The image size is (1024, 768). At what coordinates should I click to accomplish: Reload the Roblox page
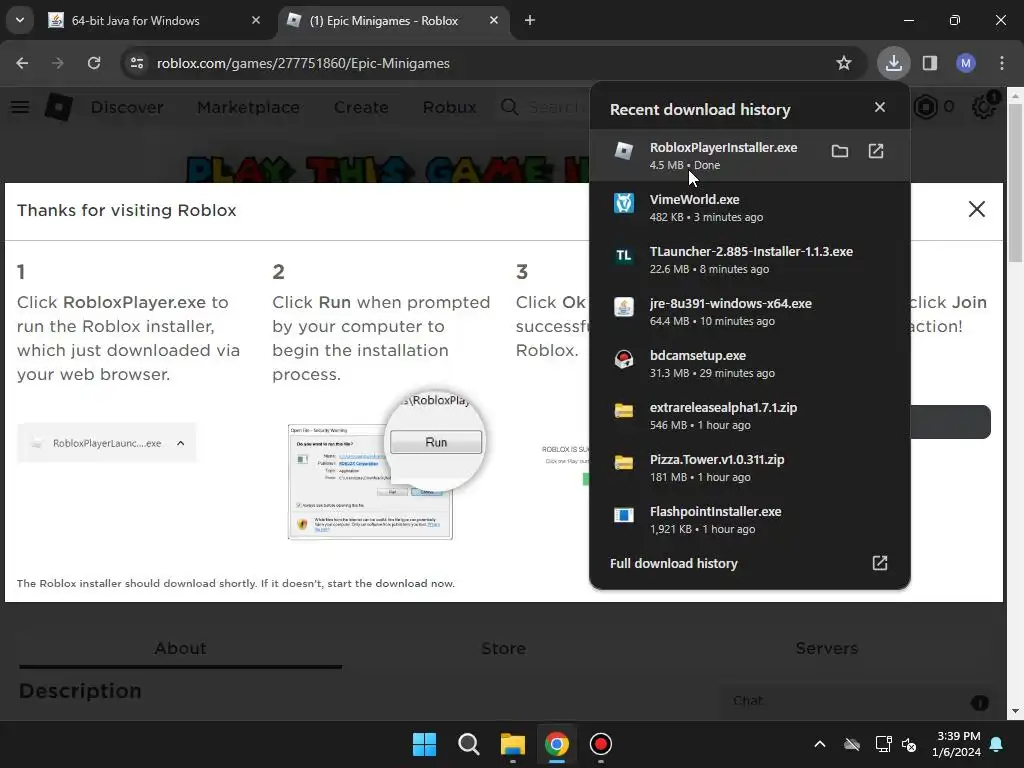(94, 63)
